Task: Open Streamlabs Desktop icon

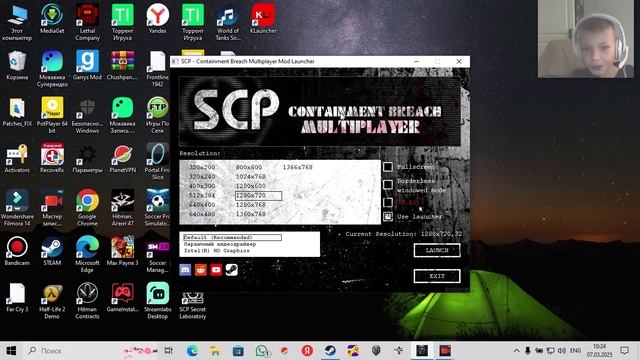Action: coord(158,301)
